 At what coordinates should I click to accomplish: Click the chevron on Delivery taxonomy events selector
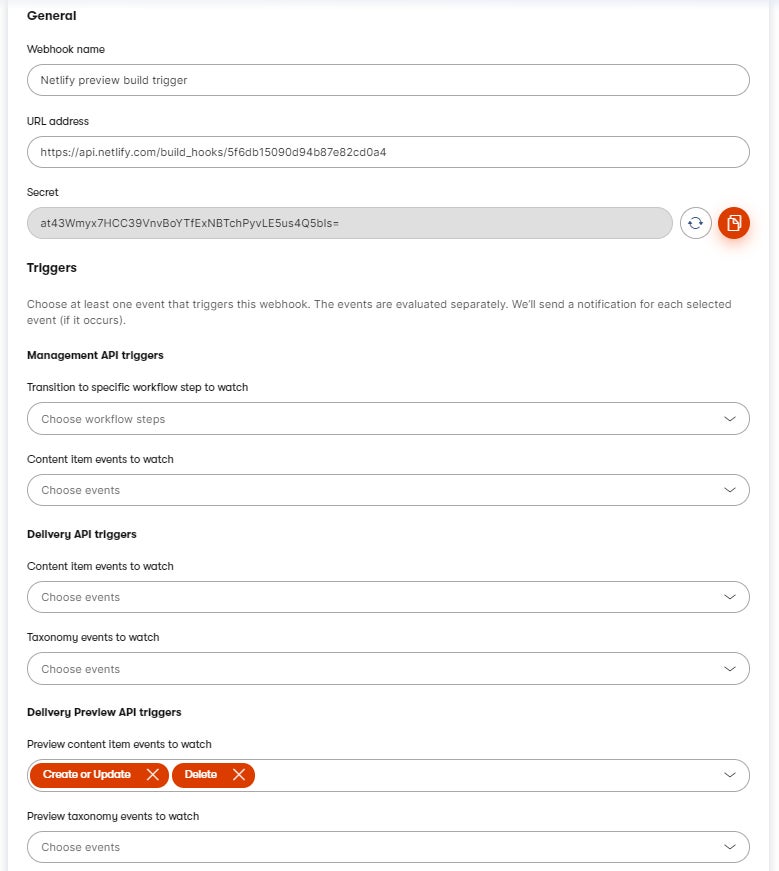click(729, 668)
